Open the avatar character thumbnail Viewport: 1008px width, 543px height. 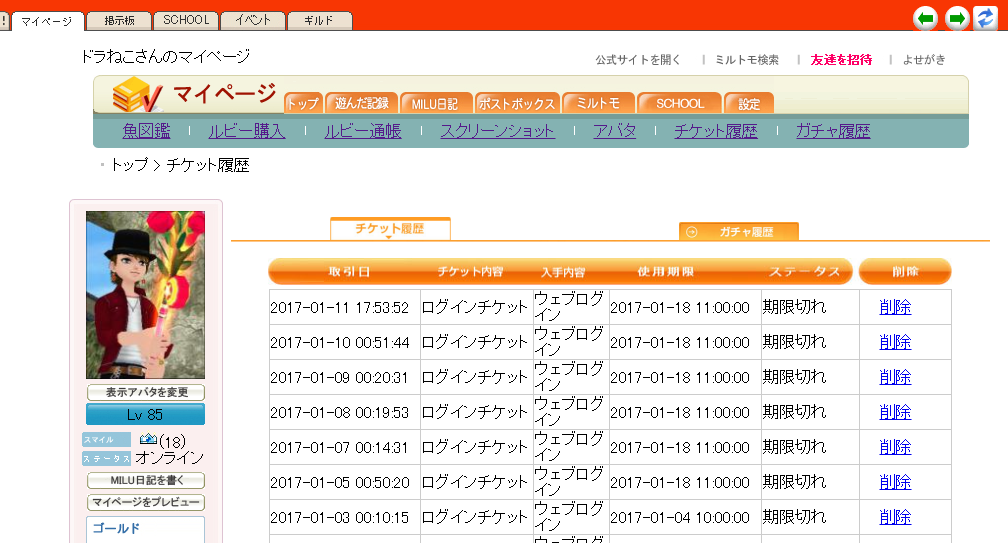[145, 295]
